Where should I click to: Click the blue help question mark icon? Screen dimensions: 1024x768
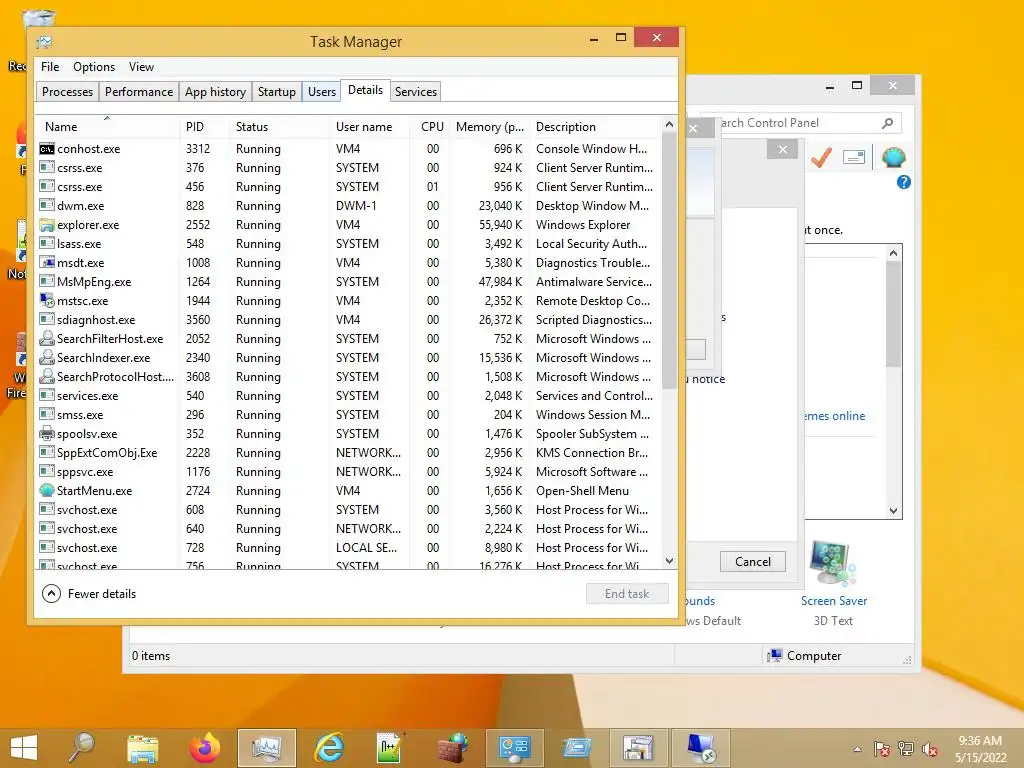pos(904,182)
